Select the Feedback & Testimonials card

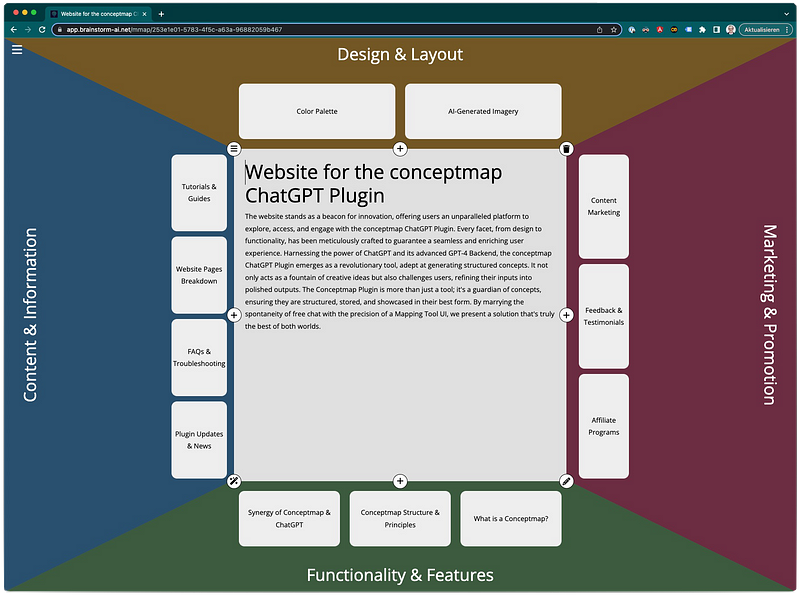(x=604, y=316)
